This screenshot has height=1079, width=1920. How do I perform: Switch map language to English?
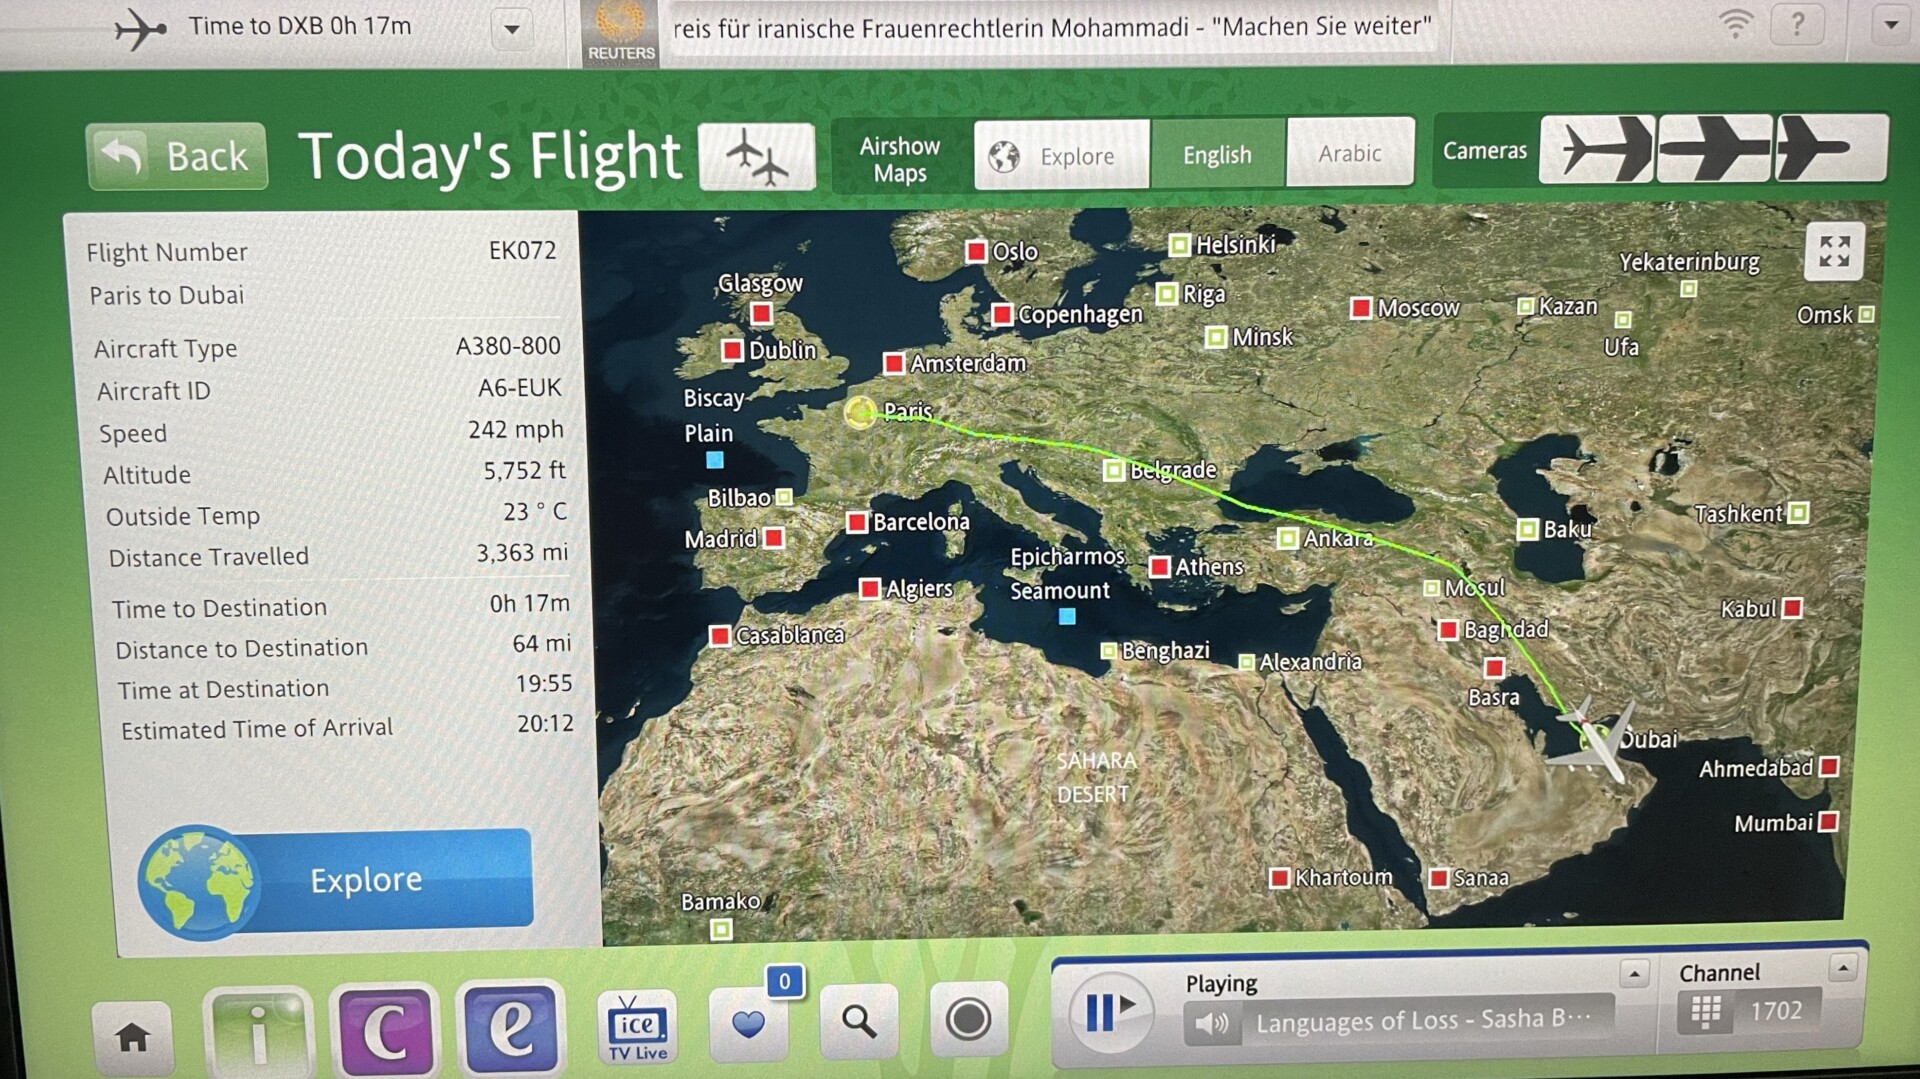coord(1217,155)
